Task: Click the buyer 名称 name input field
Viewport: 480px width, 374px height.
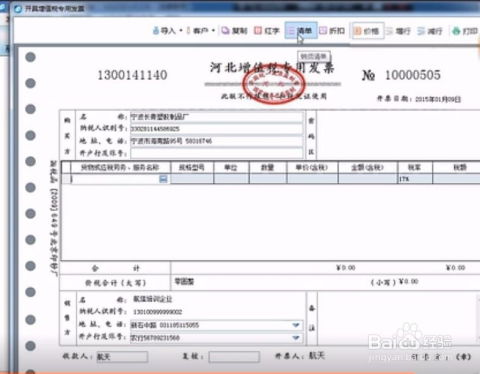Action: (x=217, y=117)
